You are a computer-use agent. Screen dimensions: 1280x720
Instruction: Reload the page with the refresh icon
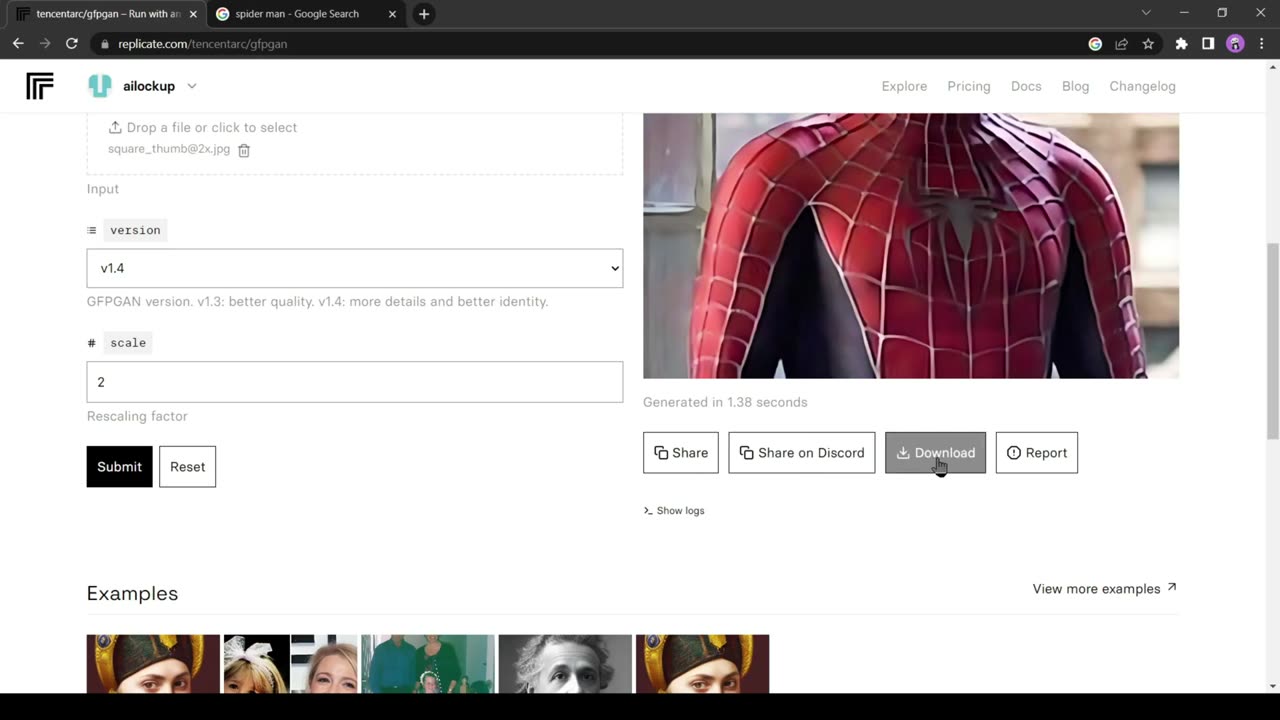pyautogui.click(x=72, y=44)
